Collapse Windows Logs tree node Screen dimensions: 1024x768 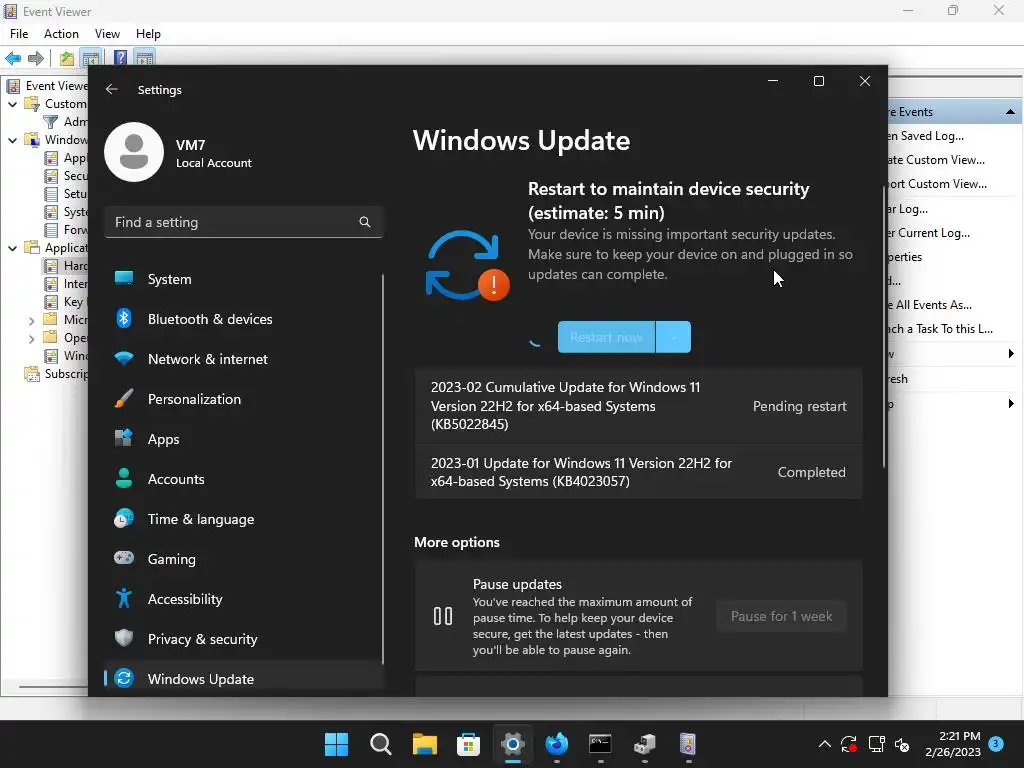pyautogui.click(x=12, y=140)
